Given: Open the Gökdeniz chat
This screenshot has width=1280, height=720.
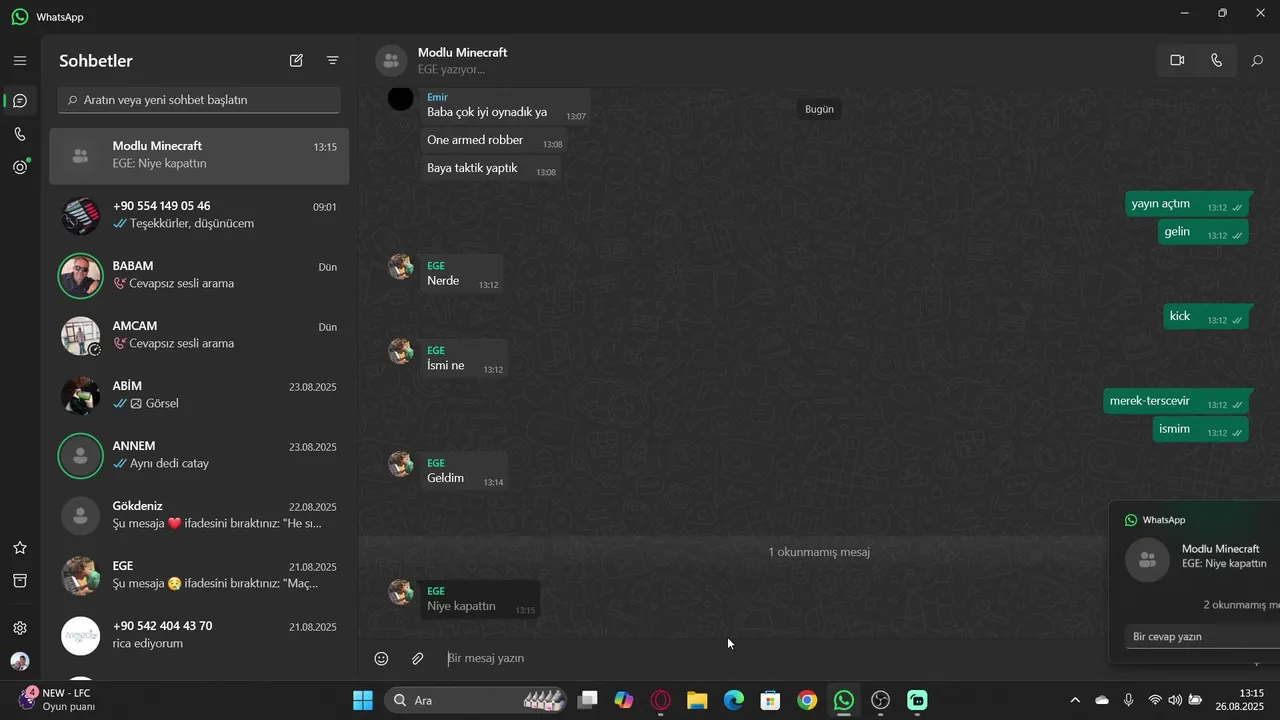Looking at the screenshot, I should click(x=199, y=515).
